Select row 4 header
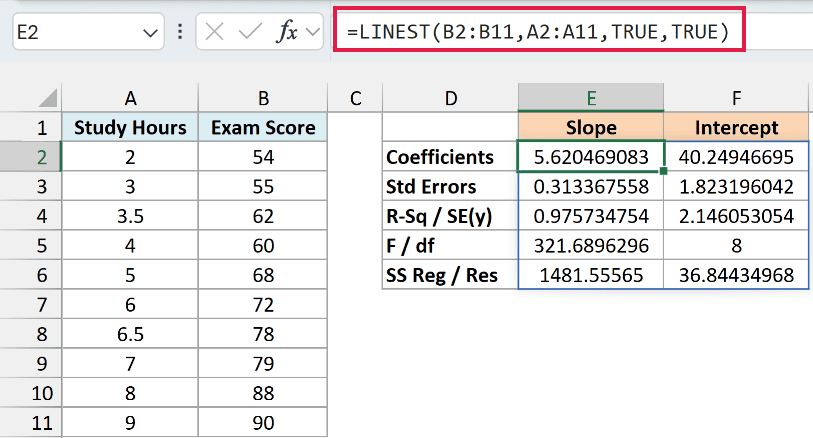This screenshot has height=438, width=813. (31, 216)
